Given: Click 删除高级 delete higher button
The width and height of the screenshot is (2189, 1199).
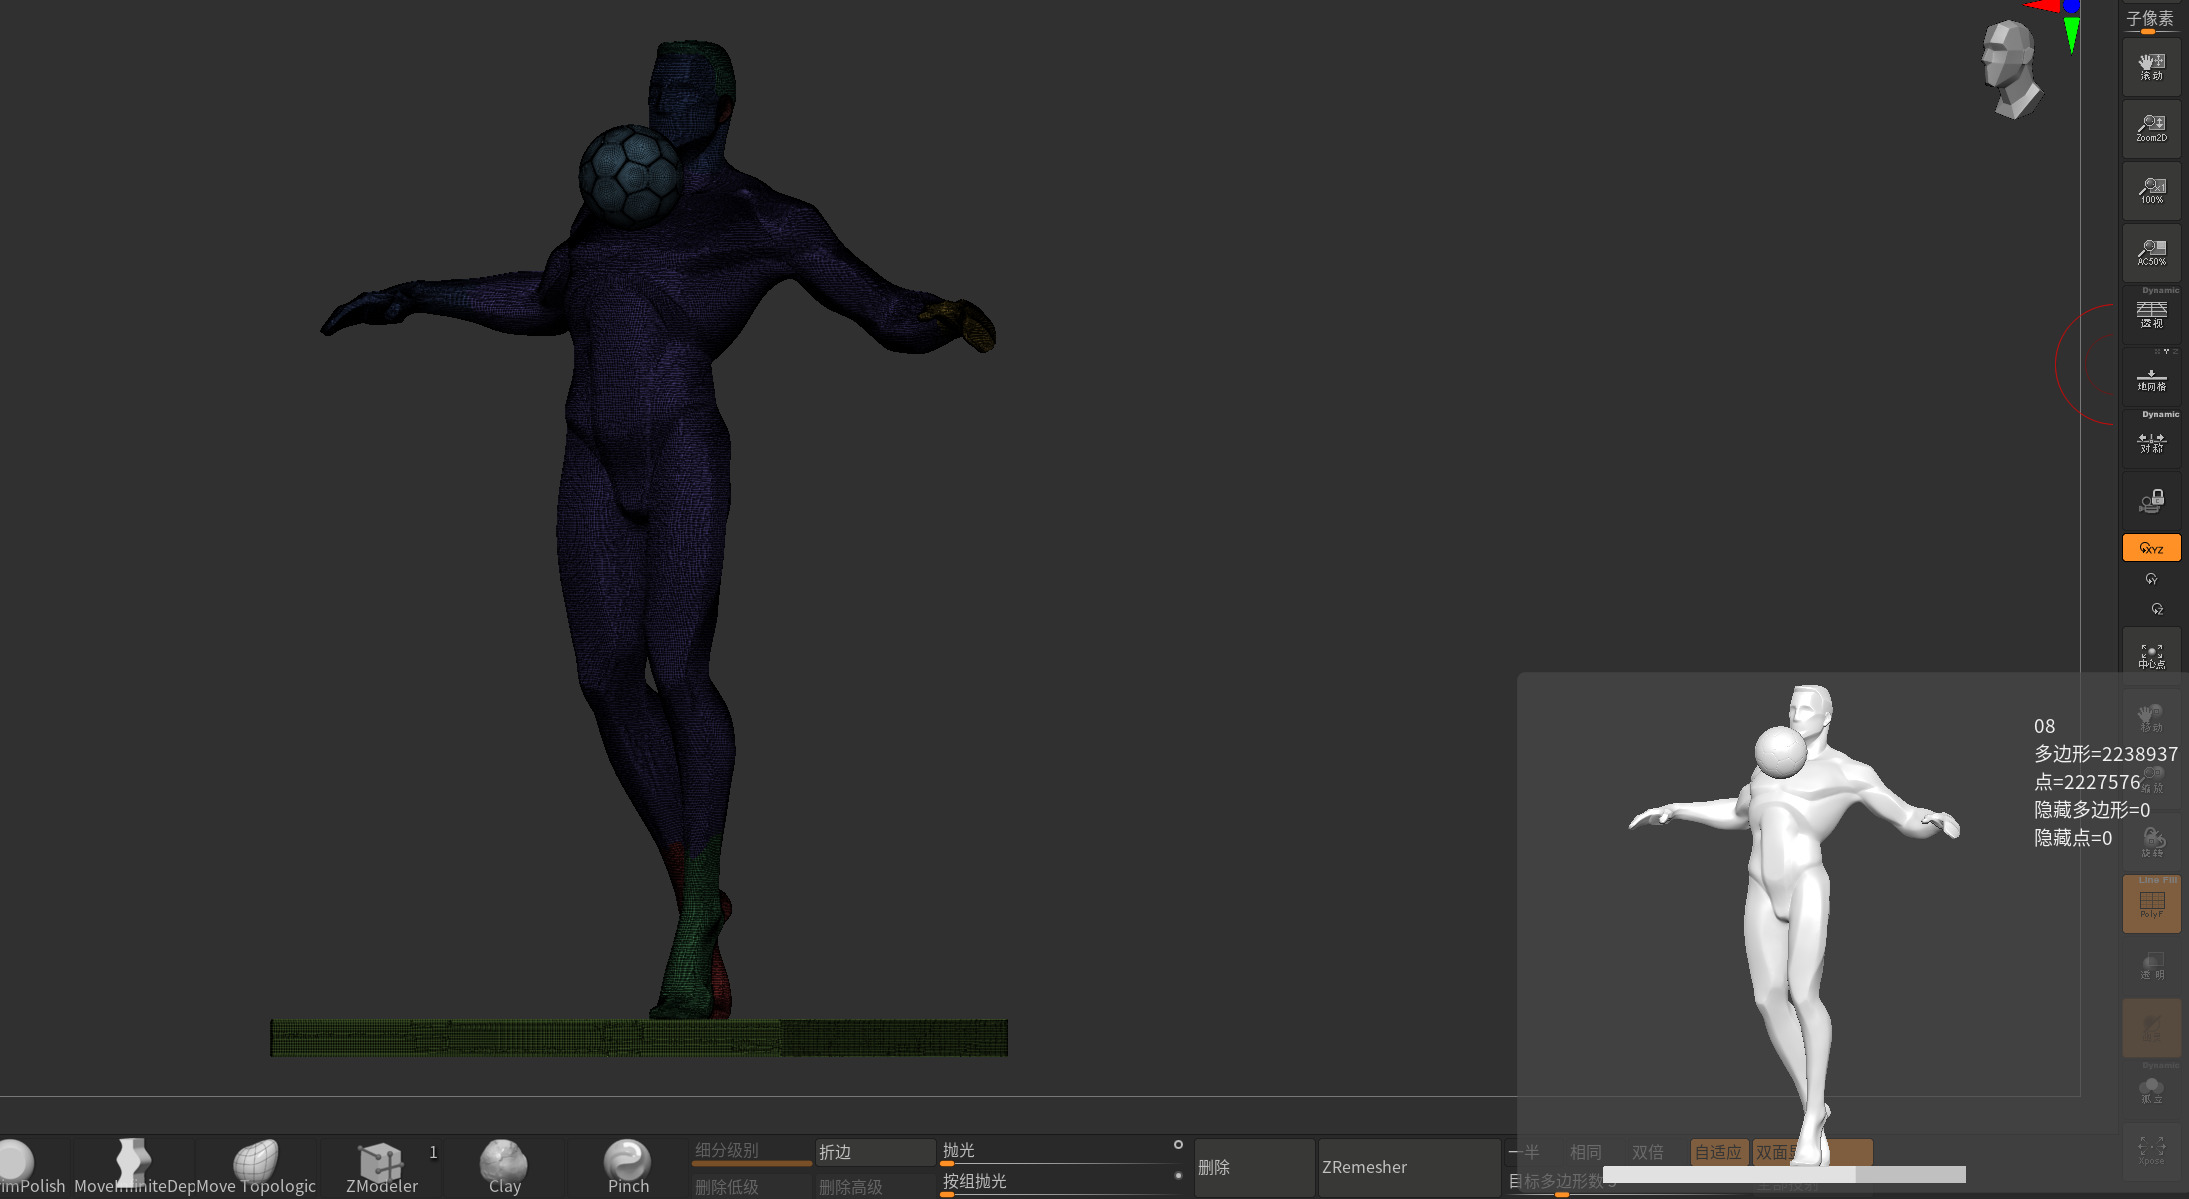Looking at the screenshot, I should pyautogui.click(x=875, y=1186).
